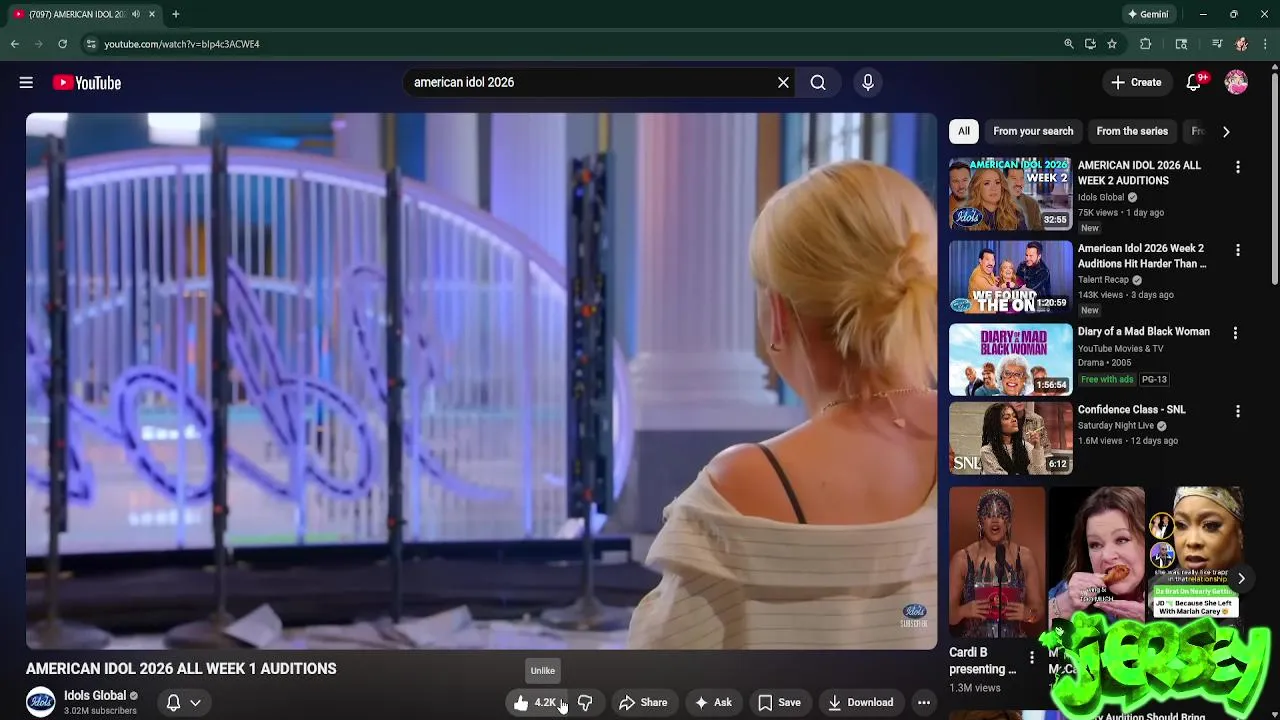Open site information icon in address bar
The width and height of the screenshot is (1280, 720).
tap(91, 44)
